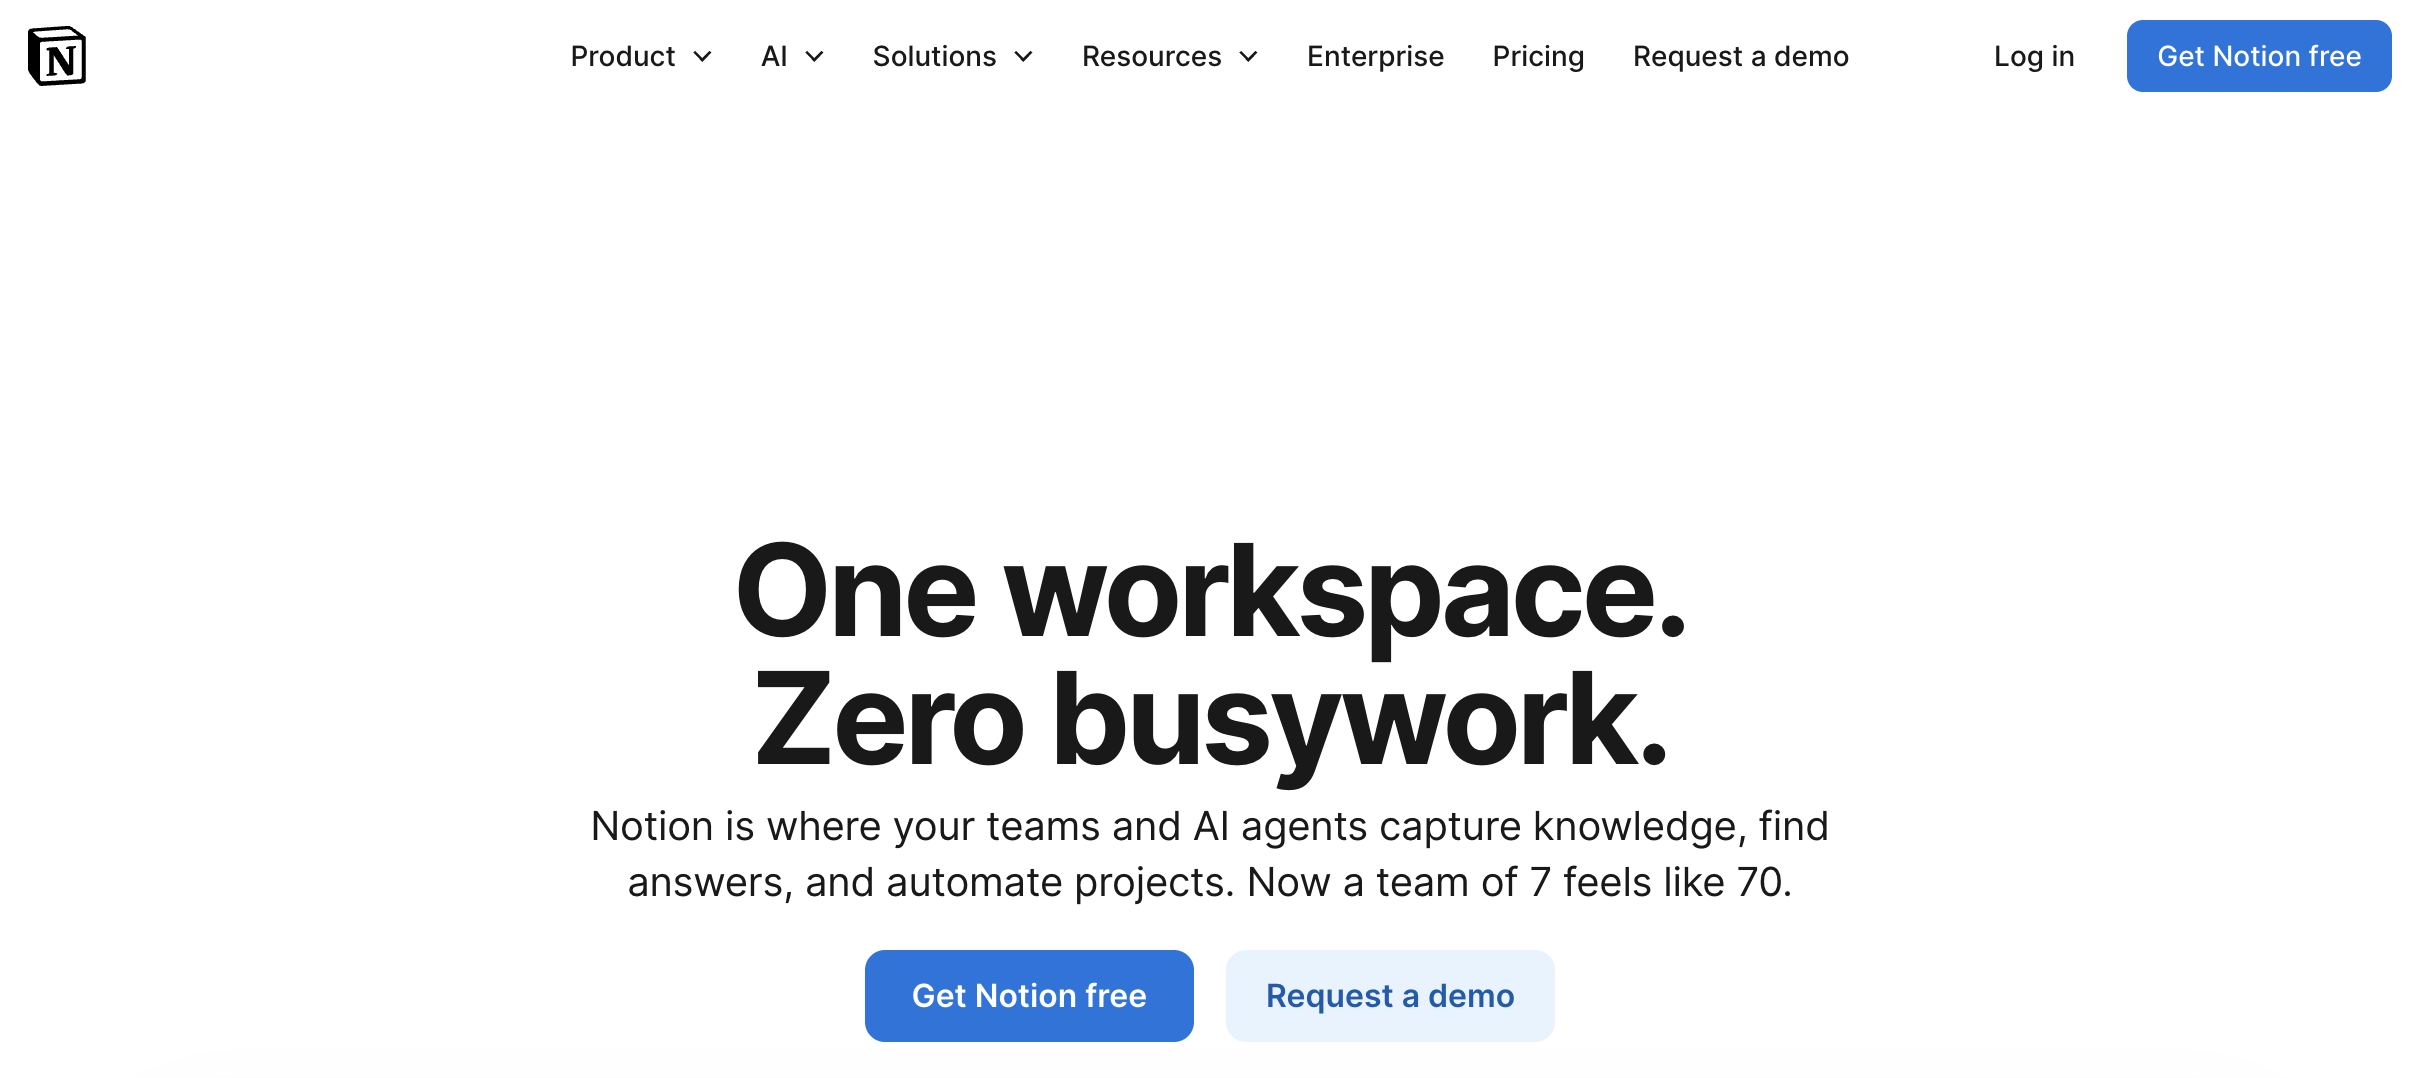Click the content peeking at the page bottom
The width and height of the screenshot is (2434, 1078).
pos(1217,1072)
